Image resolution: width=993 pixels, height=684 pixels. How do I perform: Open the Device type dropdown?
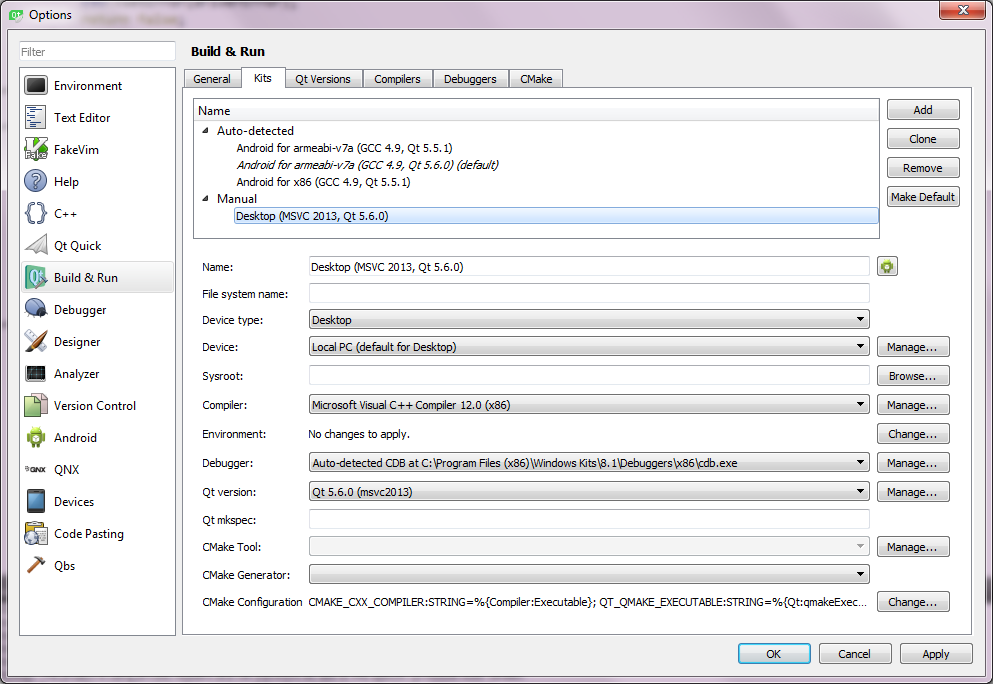tap(589, 320)
